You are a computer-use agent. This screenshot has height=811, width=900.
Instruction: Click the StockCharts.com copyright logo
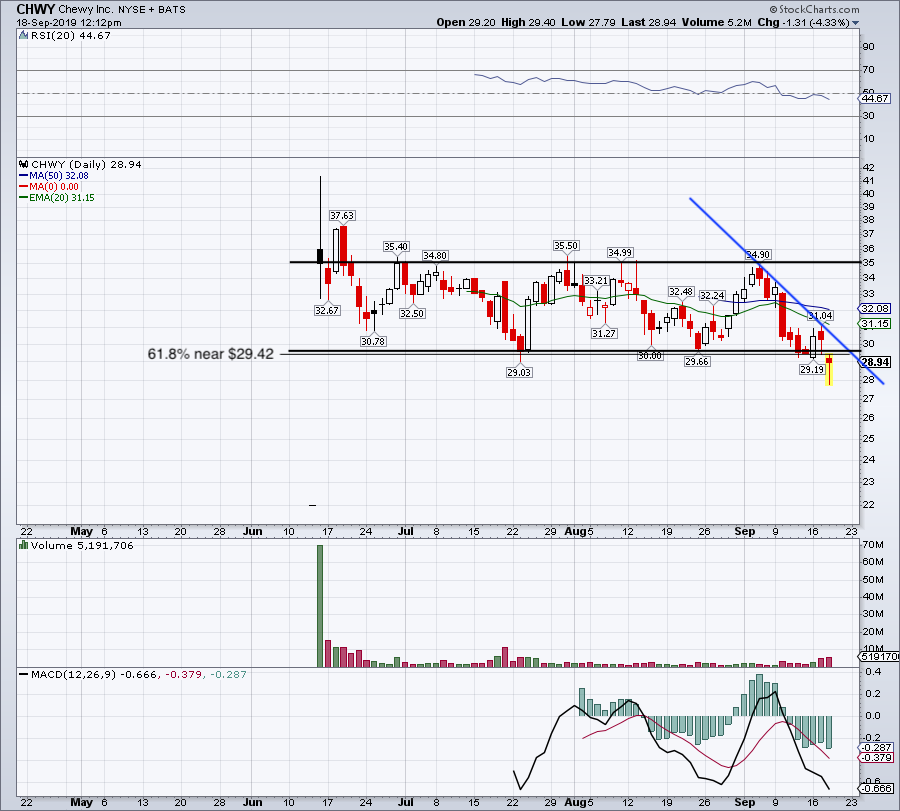[814, 9]
